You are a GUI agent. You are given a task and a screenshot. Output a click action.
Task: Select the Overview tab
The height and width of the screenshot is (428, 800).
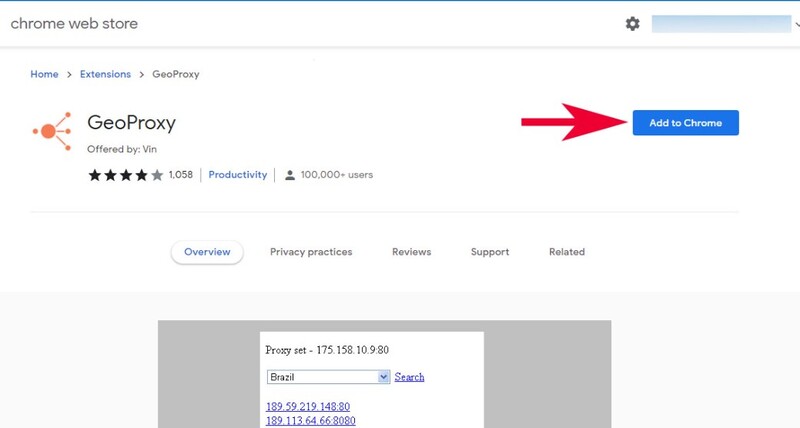click(x=207, y=252)
